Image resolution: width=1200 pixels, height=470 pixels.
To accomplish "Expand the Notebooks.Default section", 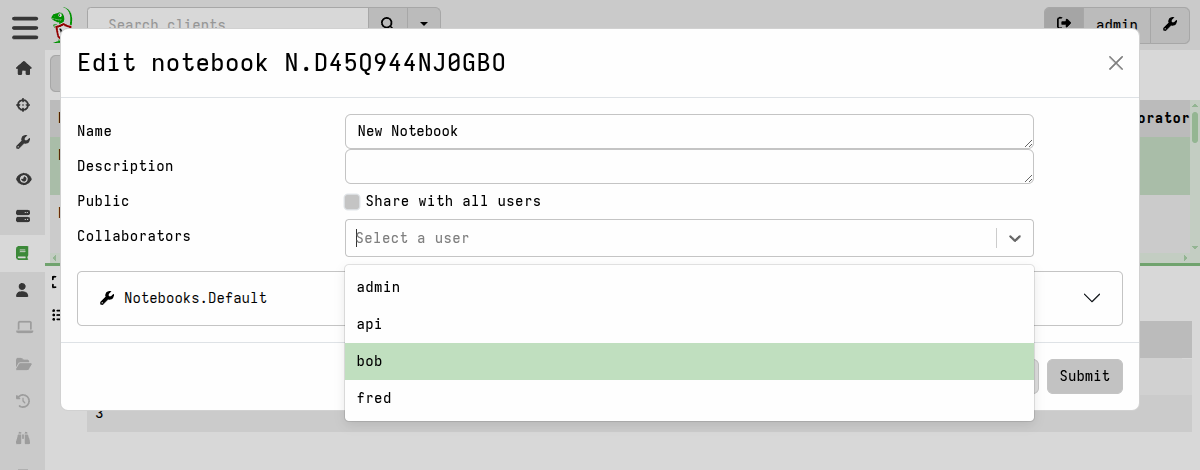I will (x=1092, y=298).
